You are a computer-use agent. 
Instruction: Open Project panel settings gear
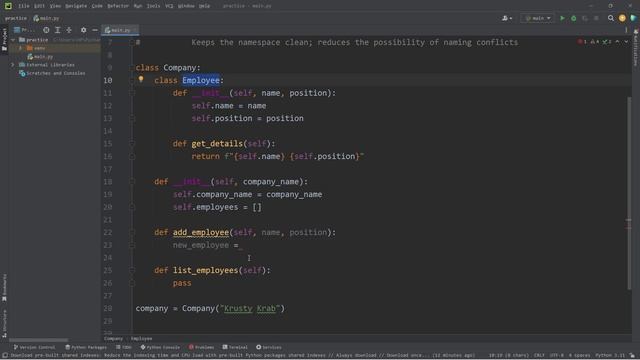point(83,30)
